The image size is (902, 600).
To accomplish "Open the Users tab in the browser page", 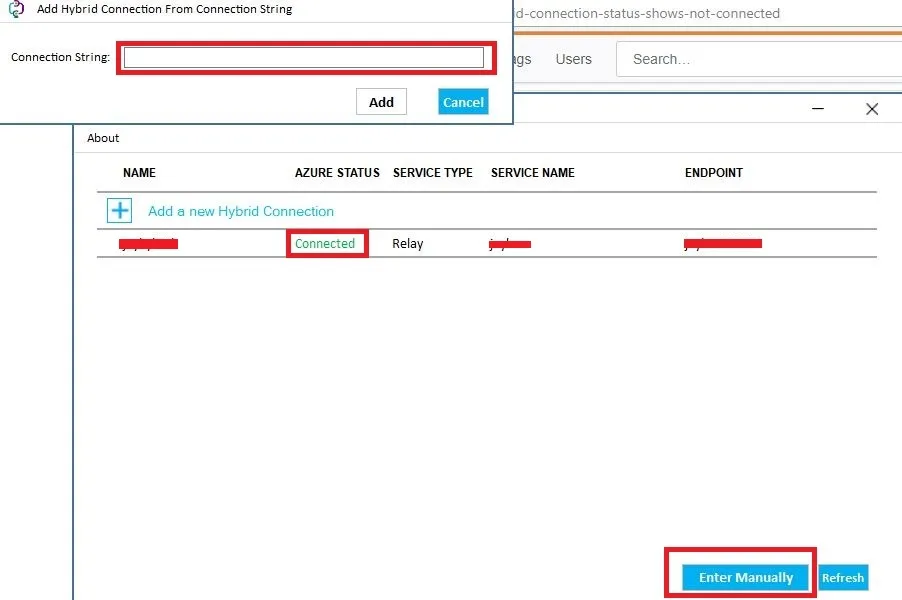I will [x=574, y=59].
